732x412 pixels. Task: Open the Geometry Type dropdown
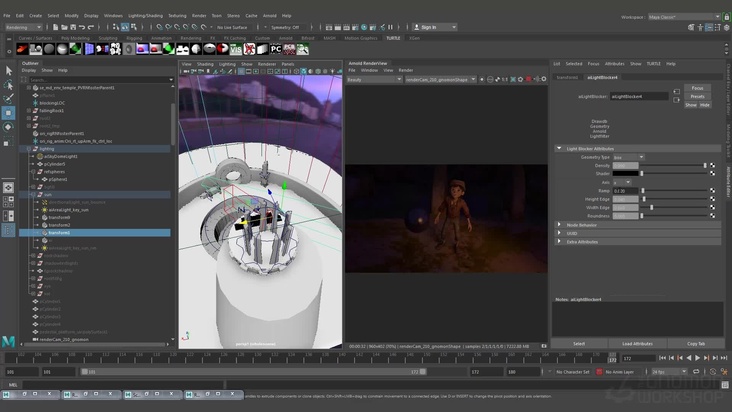(x=628, y=157)
